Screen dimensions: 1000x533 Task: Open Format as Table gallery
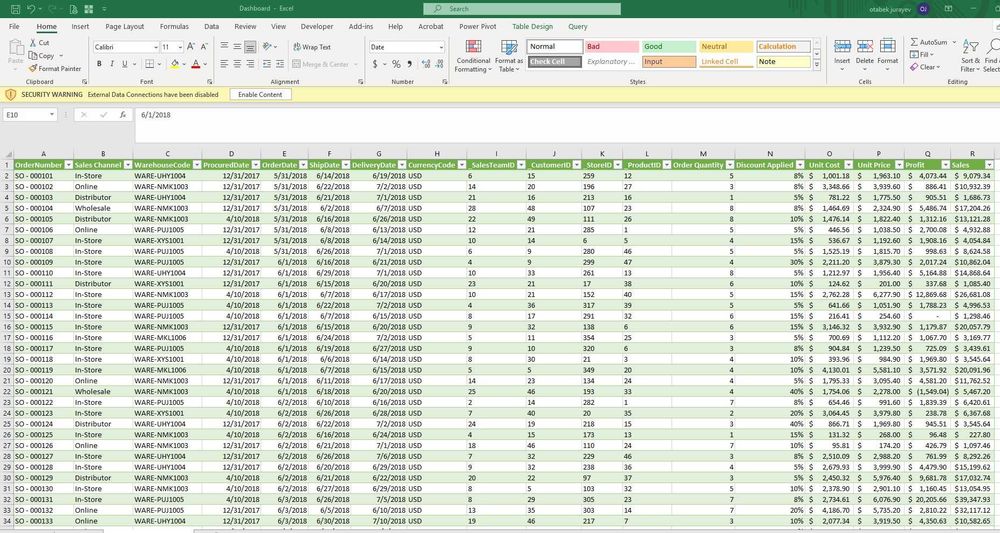click(x=509, y=56)
